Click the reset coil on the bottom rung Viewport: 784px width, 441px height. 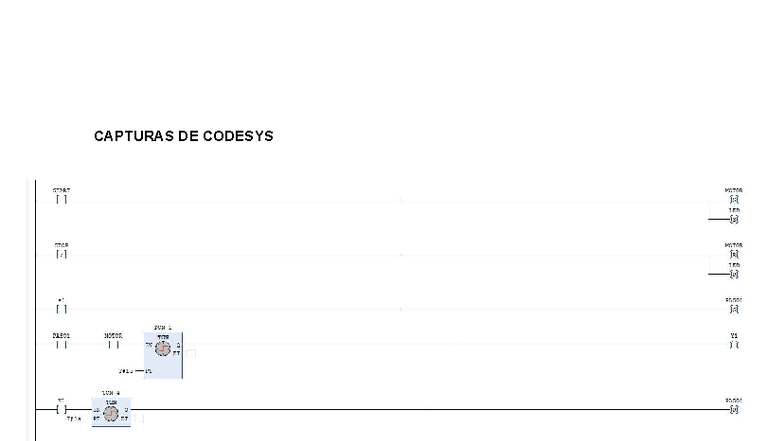[x=734, y=409]
